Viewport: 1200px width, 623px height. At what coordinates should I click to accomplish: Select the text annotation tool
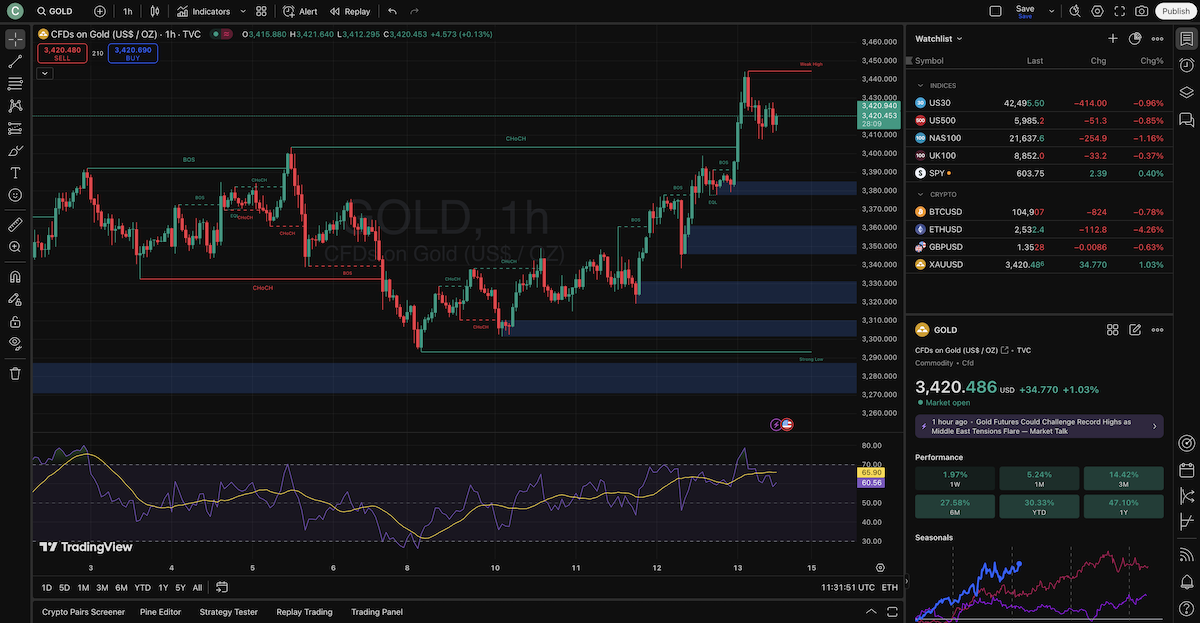point(14,172)
